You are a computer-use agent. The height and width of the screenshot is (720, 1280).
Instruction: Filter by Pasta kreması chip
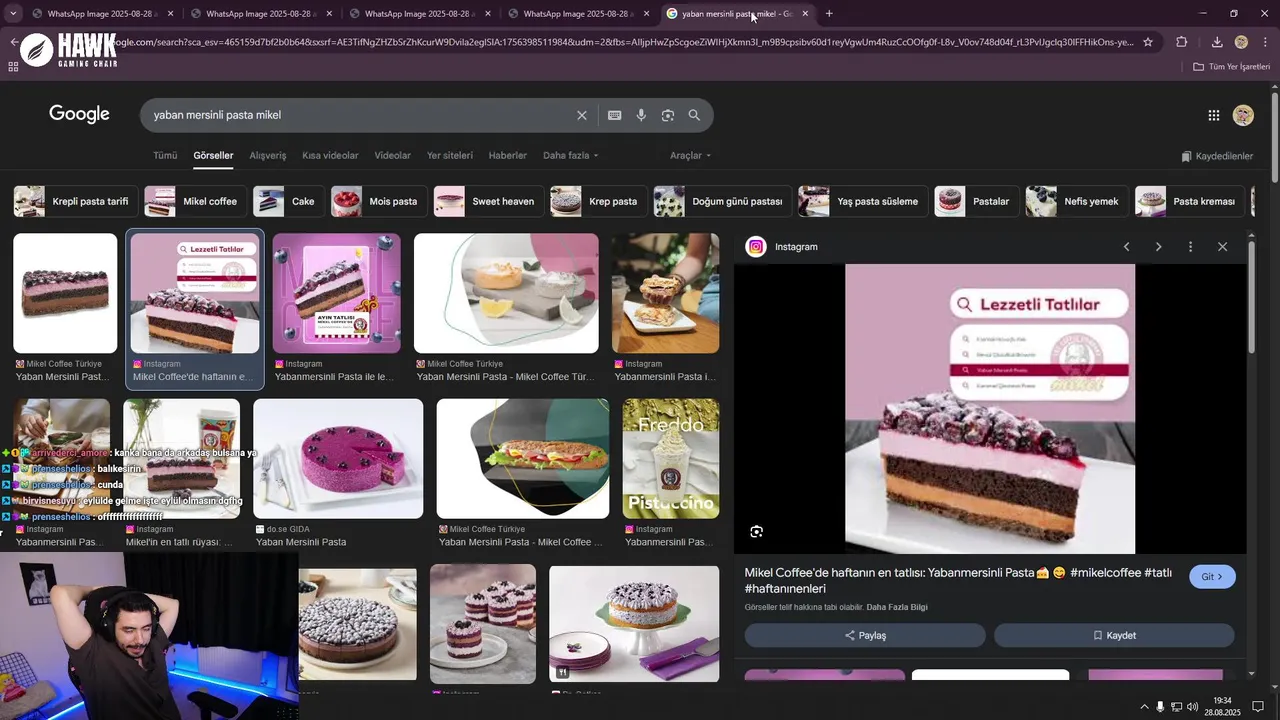pos(1190,201)
